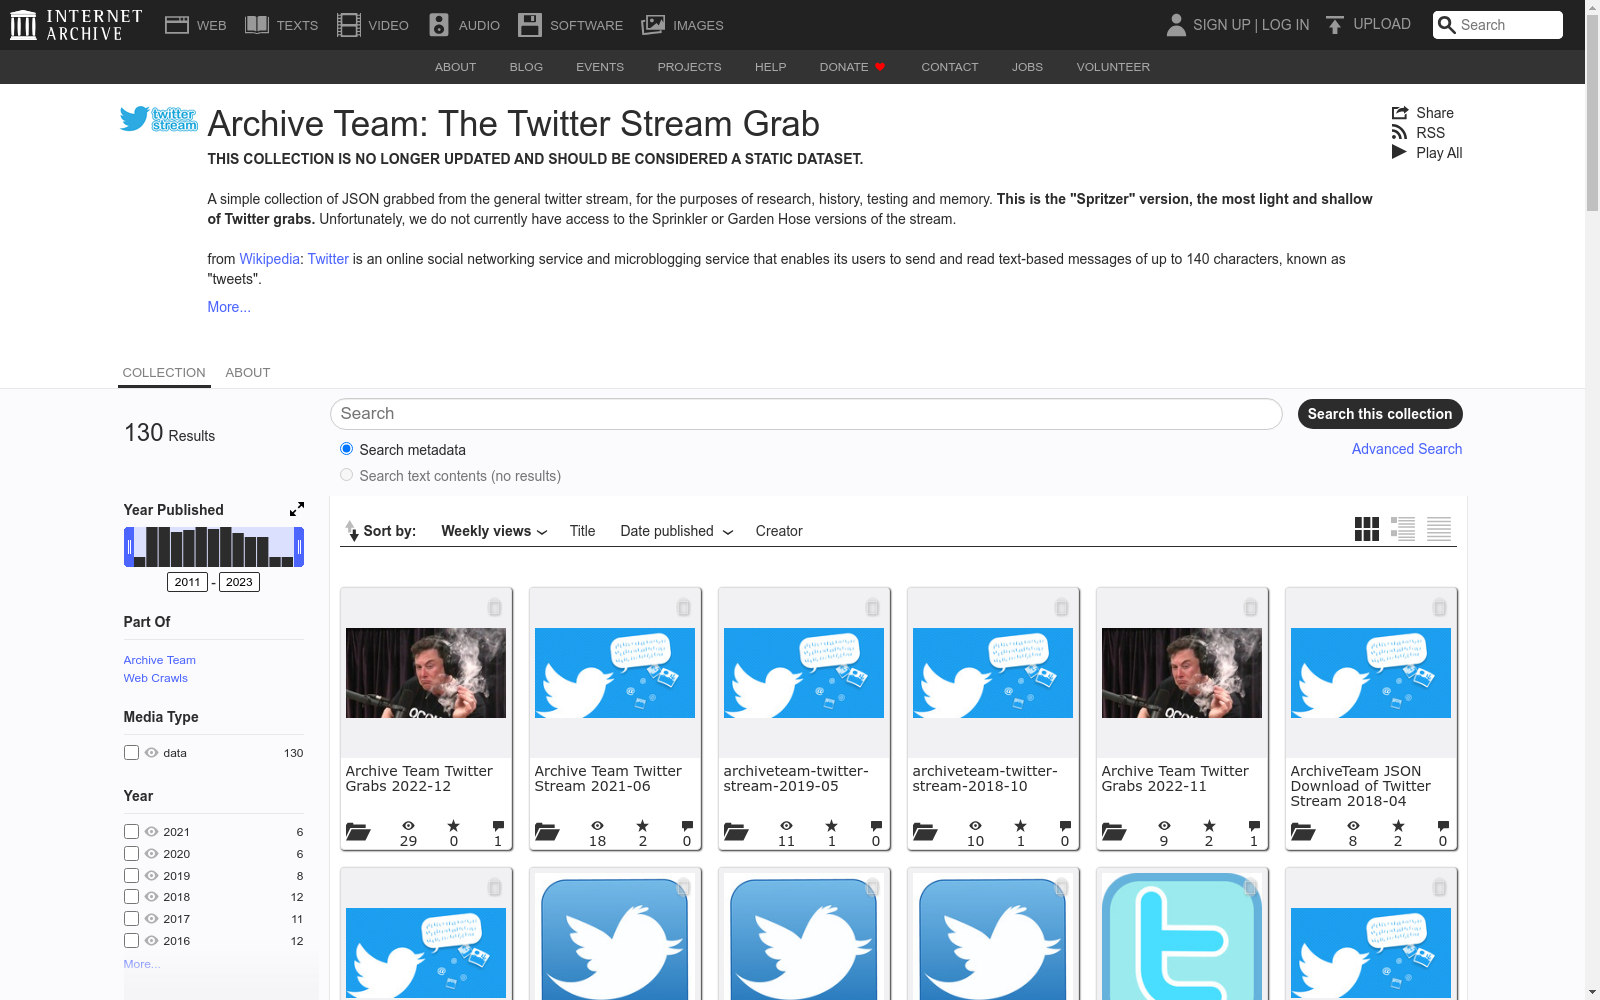Check the 2020 year filter checkbox
The image size is (1600, 1000).
coord(131,853)
